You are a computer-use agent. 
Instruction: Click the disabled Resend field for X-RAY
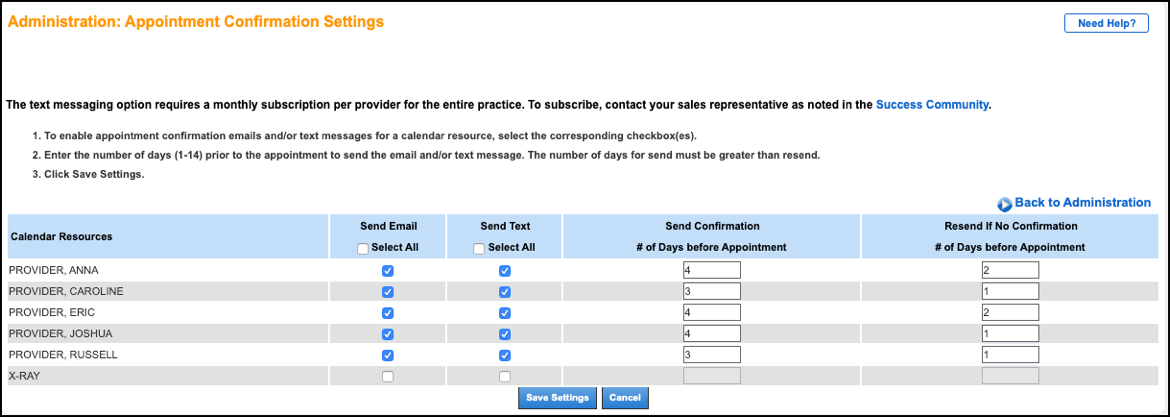click(x=1010, y=375)
